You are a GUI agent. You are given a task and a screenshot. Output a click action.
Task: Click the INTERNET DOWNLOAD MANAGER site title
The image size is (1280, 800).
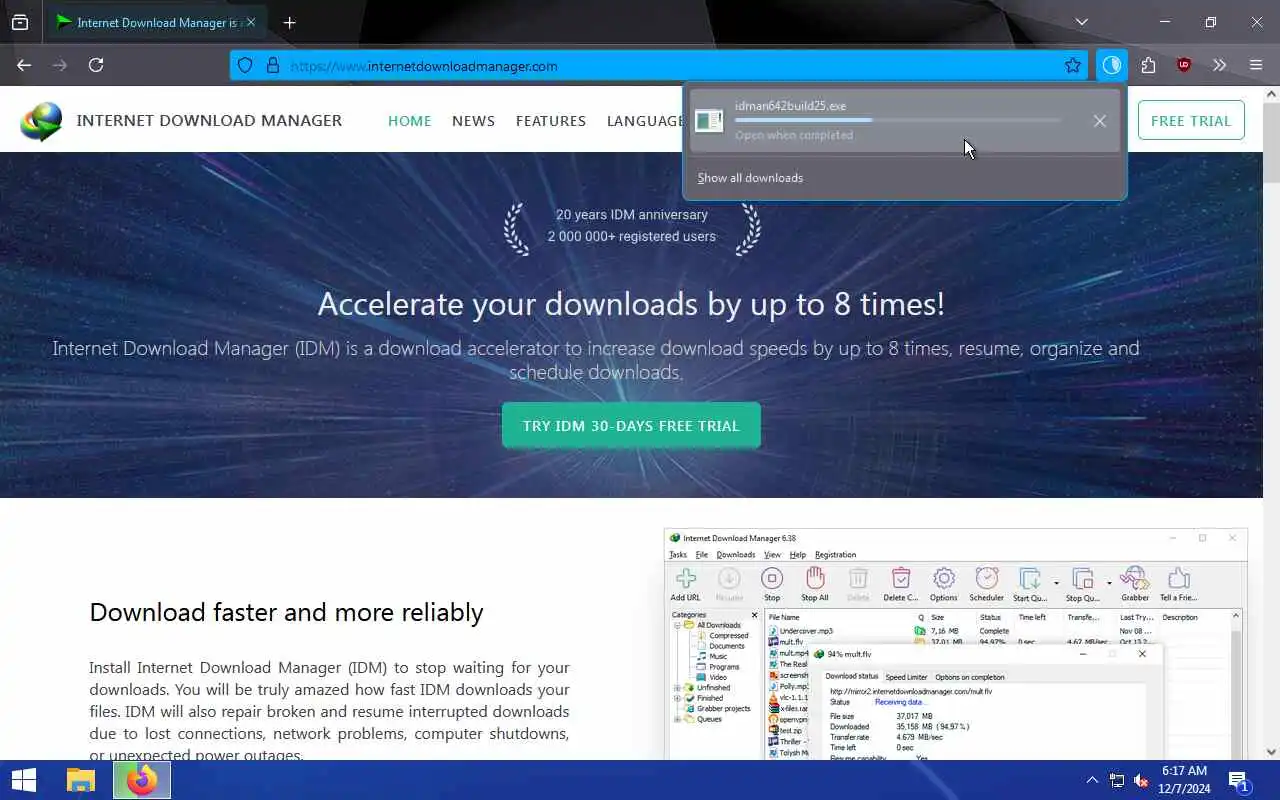(209, 120)
